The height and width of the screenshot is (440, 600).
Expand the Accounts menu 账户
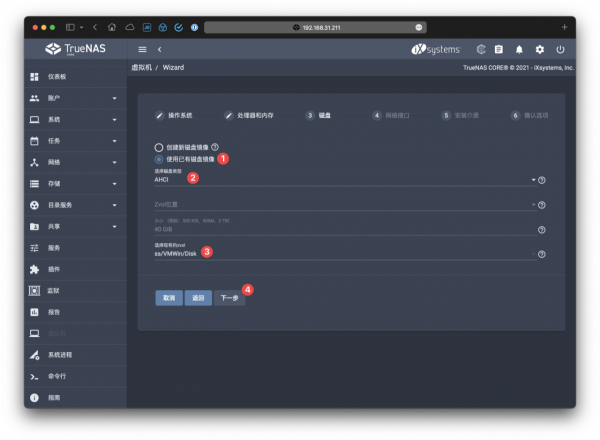[x=75, y=98]
